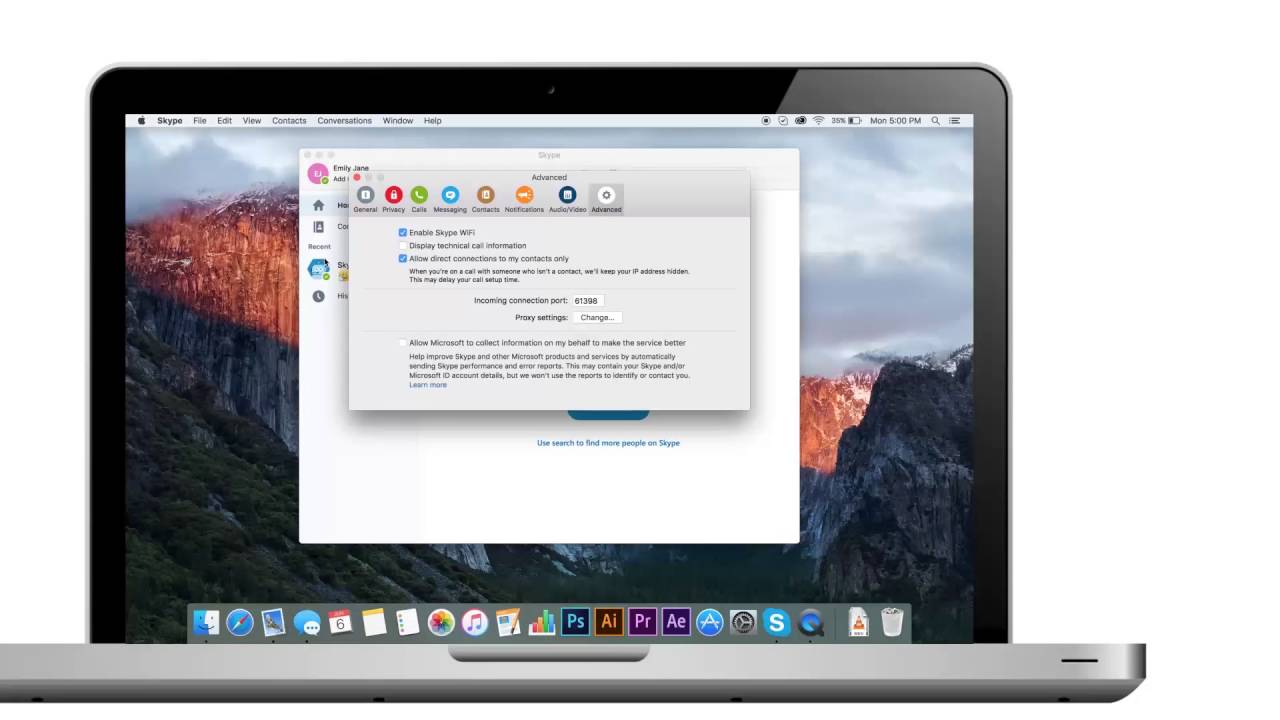Open the Privacy preferences pane
This screenshot has height=720, width=1280.
[393, 199]
